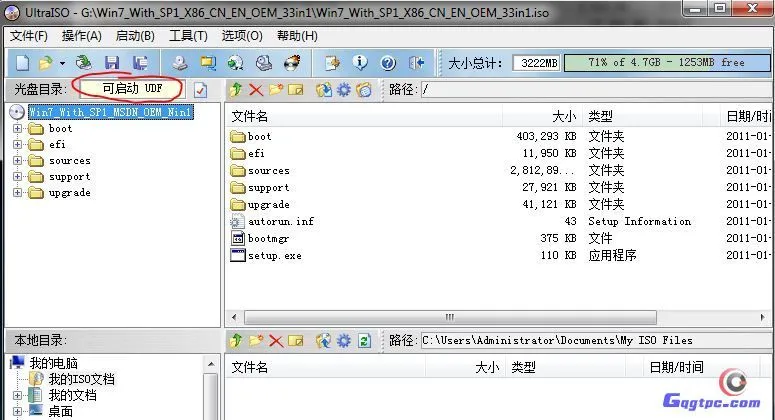Go up one level in local pane
Viewport: 775px width, 420px height.
236,340
